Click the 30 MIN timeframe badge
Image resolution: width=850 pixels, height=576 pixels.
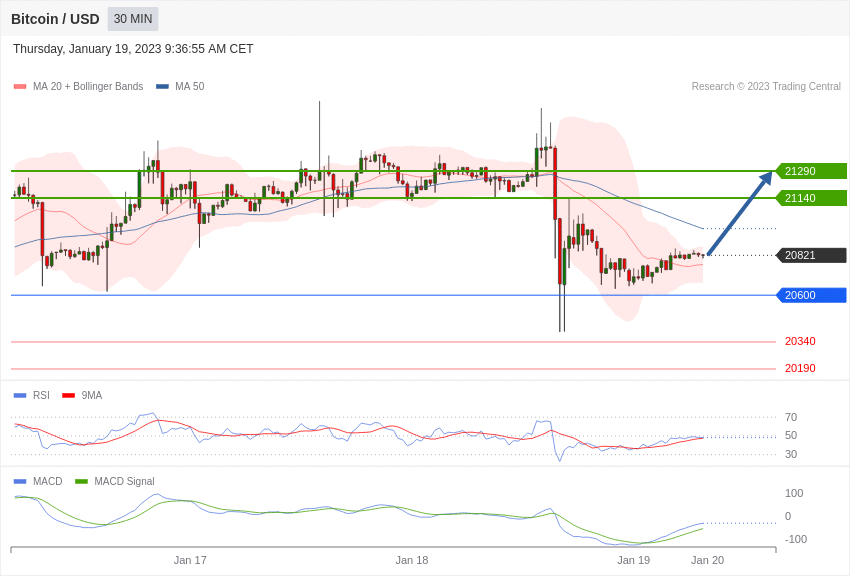[133, 19]
